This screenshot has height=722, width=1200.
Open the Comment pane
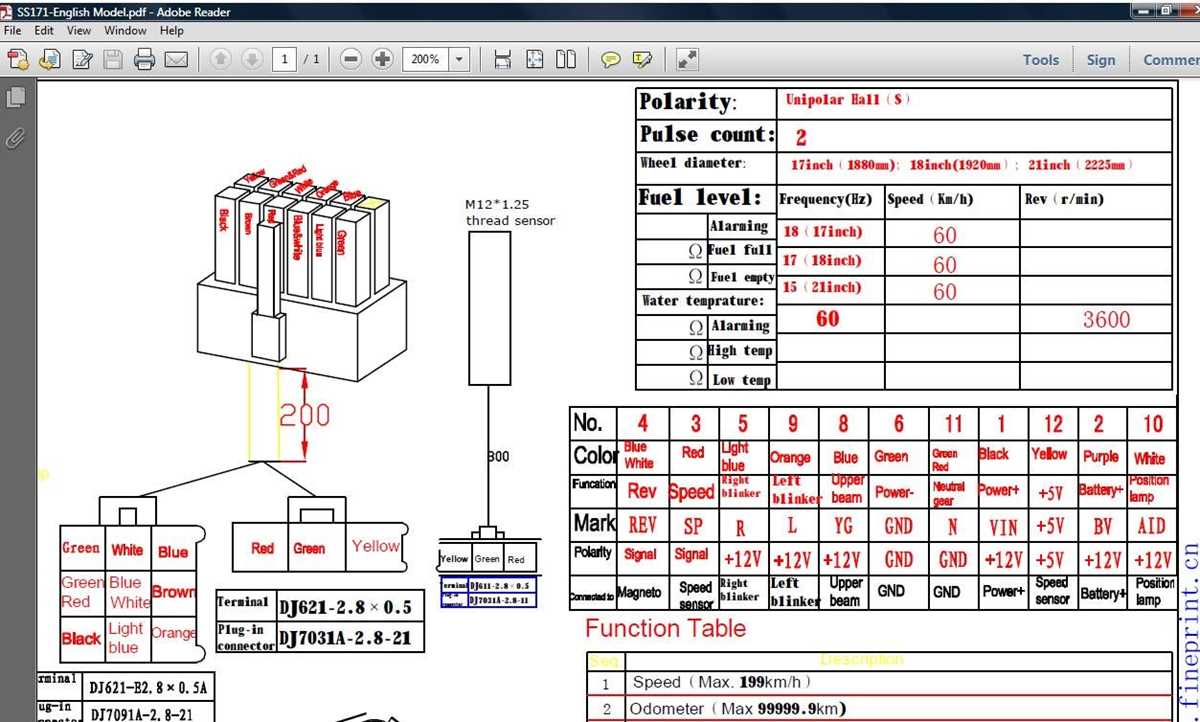pyautogui.click(x=1169, y=60)
